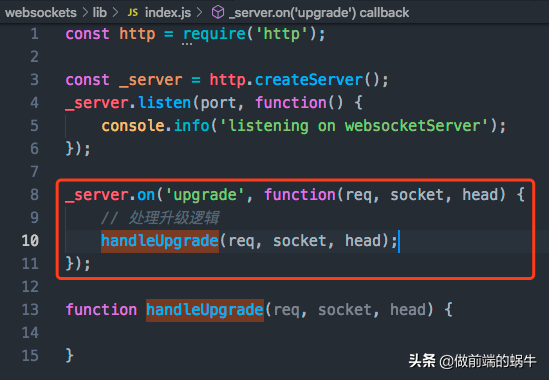Click the "const" keyword on line 3
The height and width of the screenshot is (380, 549).
click(88, 80)
